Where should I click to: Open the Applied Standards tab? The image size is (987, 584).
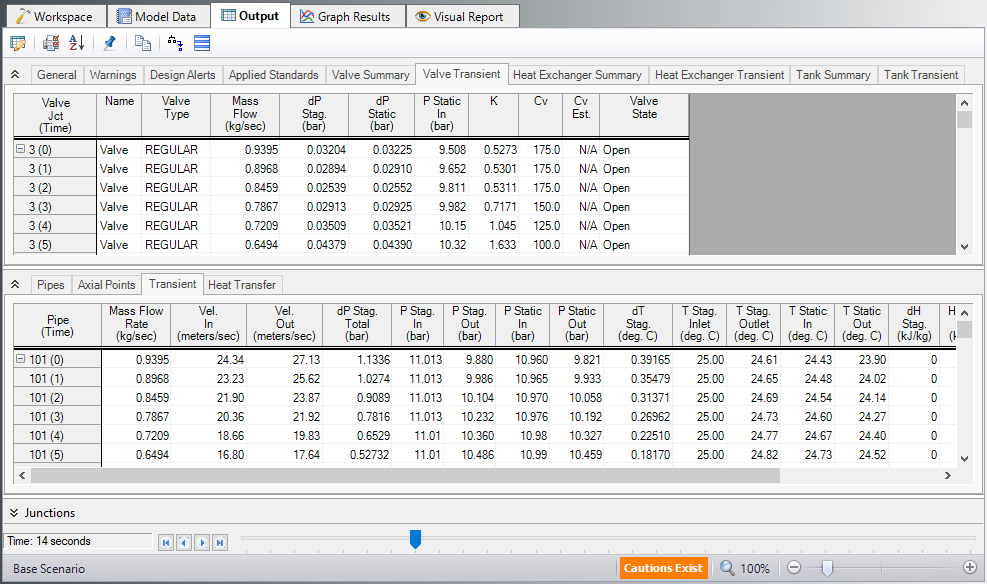(x=273, y=75)
